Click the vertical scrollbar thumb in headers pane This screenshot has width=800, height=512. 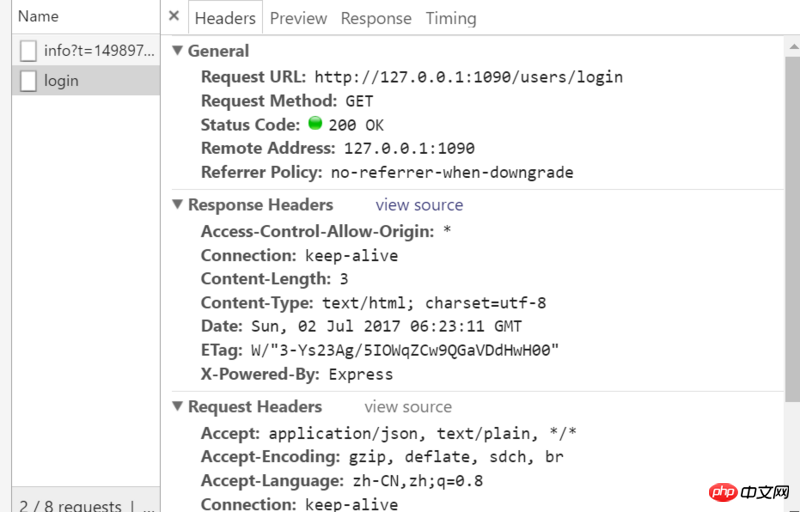point(793,228)
